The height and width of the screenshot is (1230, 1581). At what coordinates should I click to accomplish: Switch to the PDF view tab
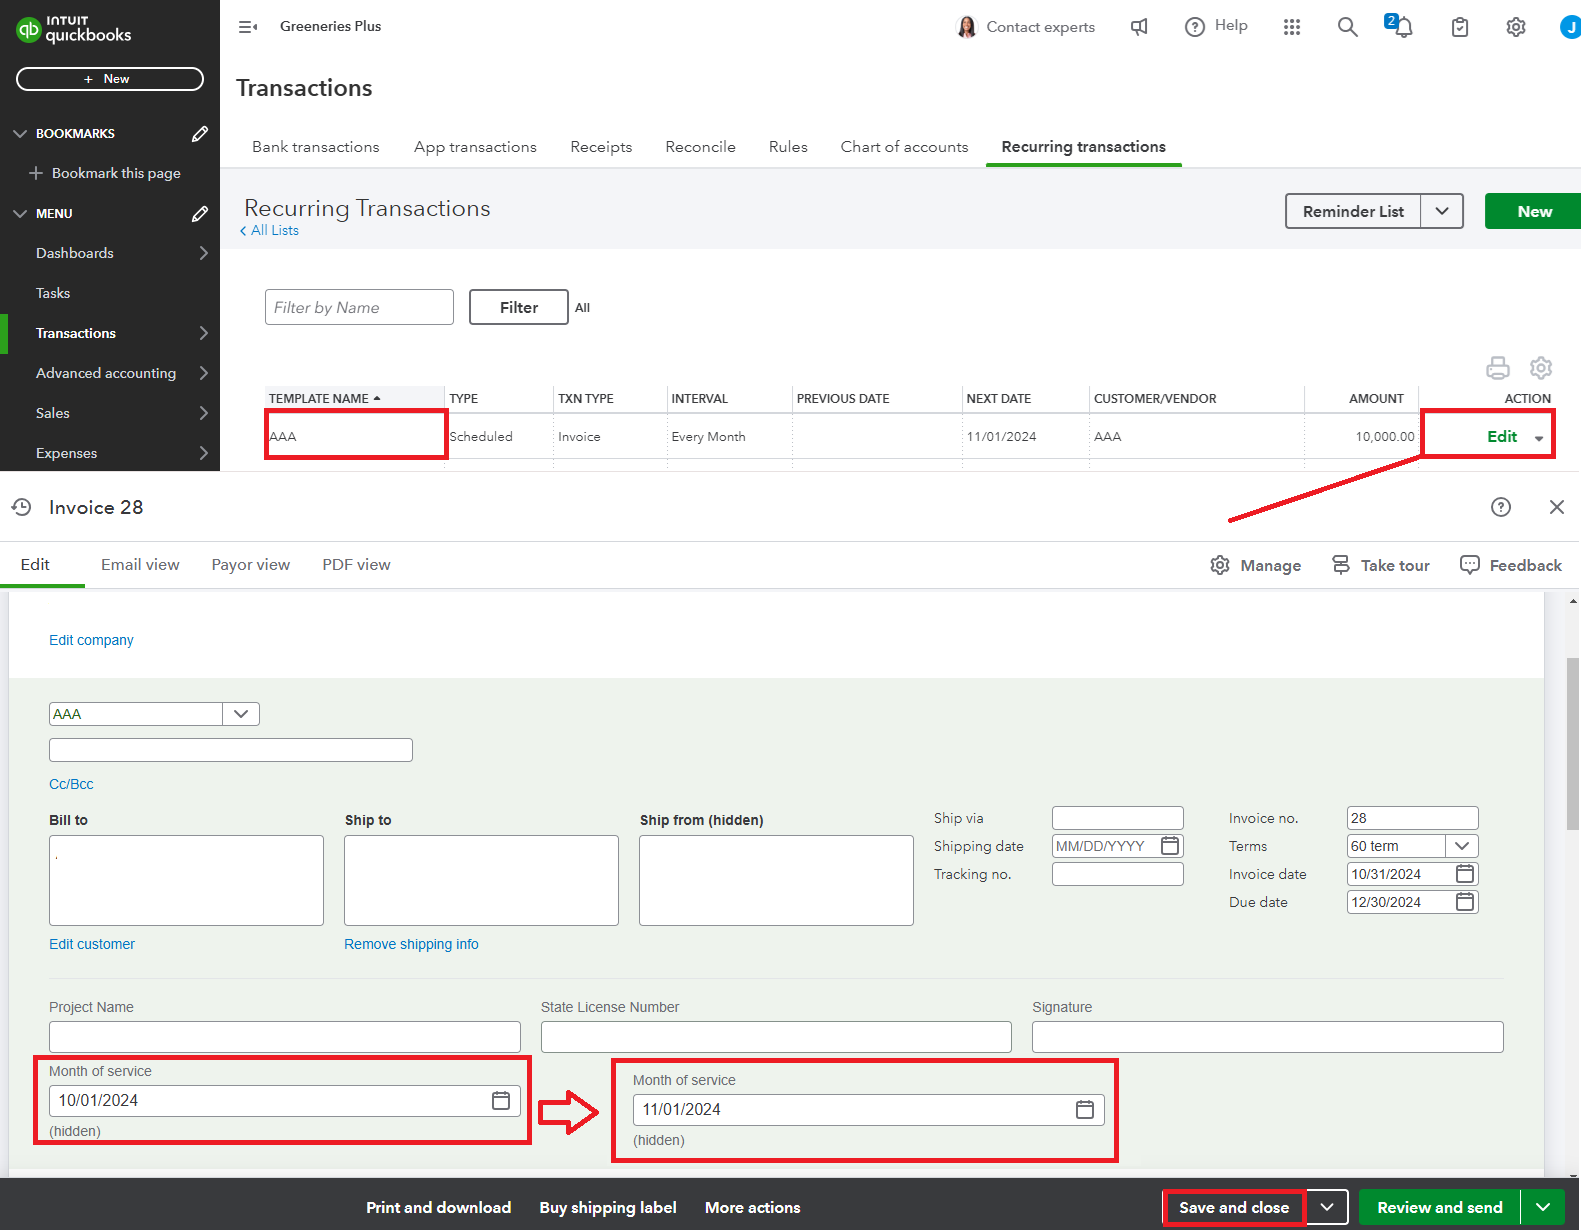pyautogui.click(x=356, y=565)
